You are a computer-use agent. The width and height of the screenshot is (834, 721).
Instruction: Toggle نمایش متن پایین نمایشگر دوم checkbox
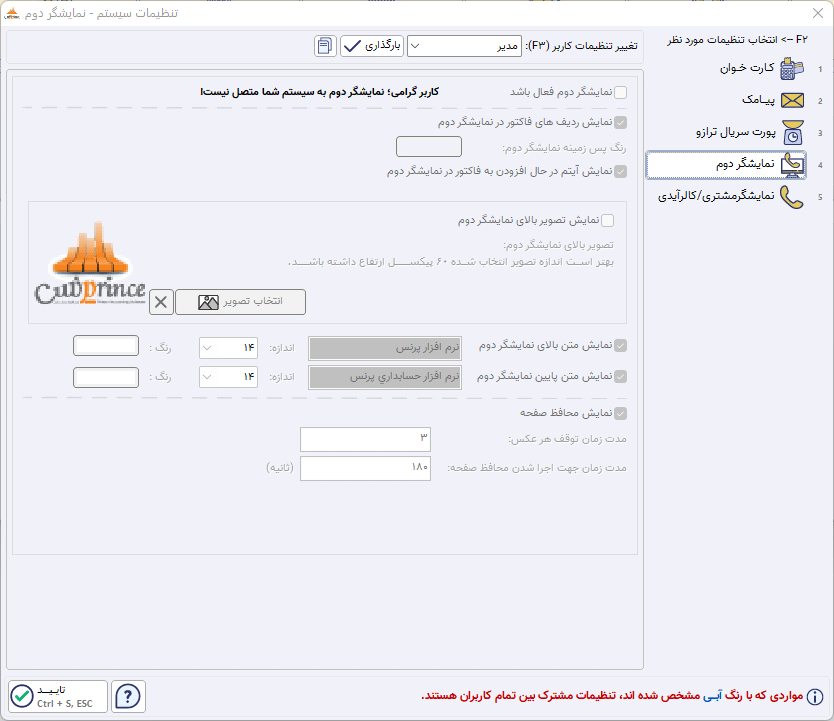click(x=620, y=376)
